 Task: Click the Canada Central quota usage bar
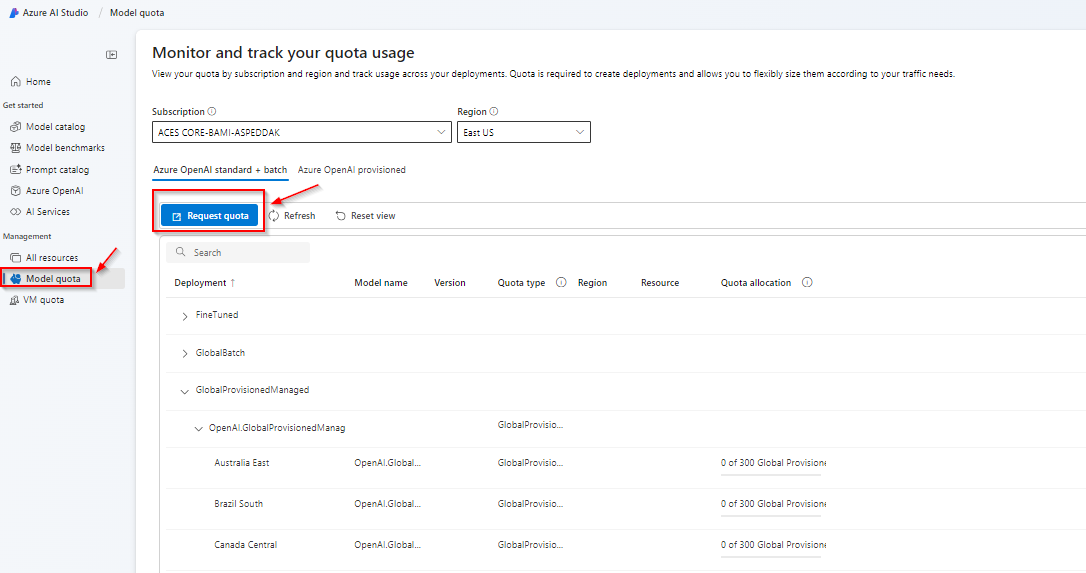(x=771, y=557)
